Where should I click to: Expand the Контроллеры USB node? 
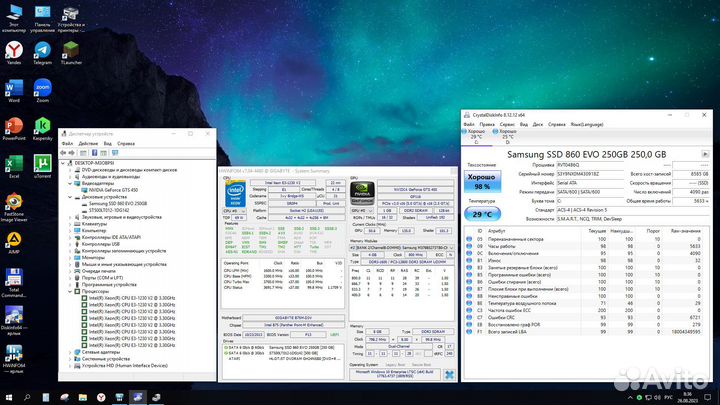(x=71, y=244)
